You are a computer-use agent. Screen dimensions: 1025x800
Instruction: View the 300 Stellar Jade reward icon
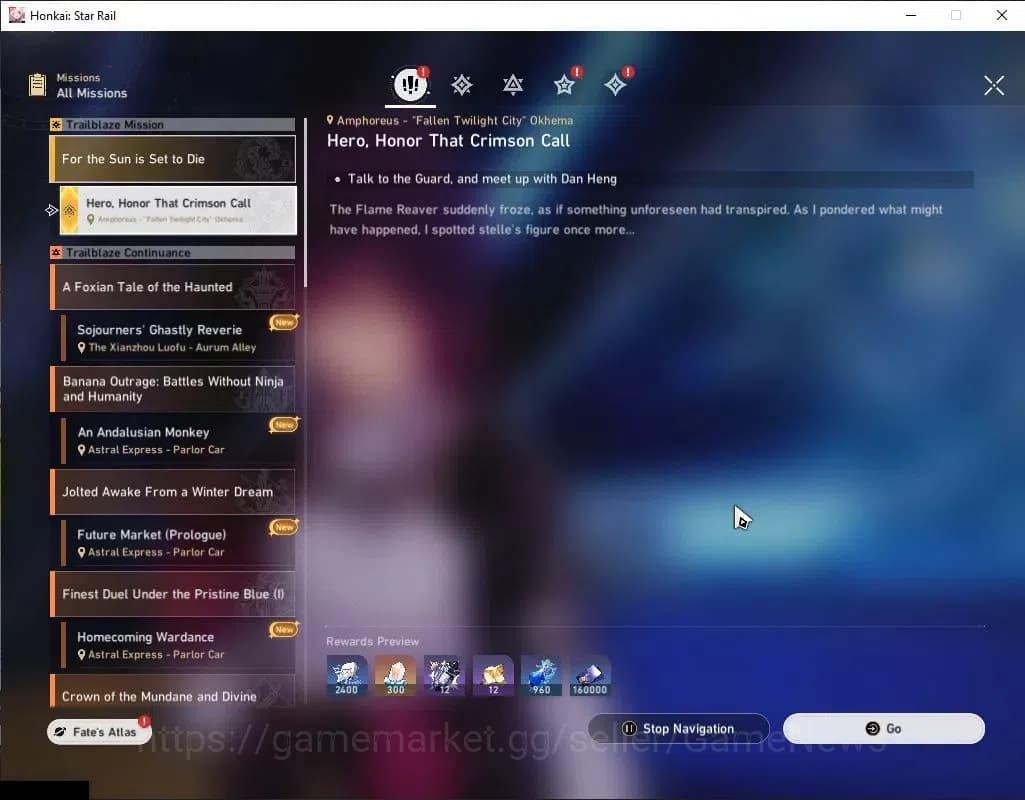coord(395,675)
